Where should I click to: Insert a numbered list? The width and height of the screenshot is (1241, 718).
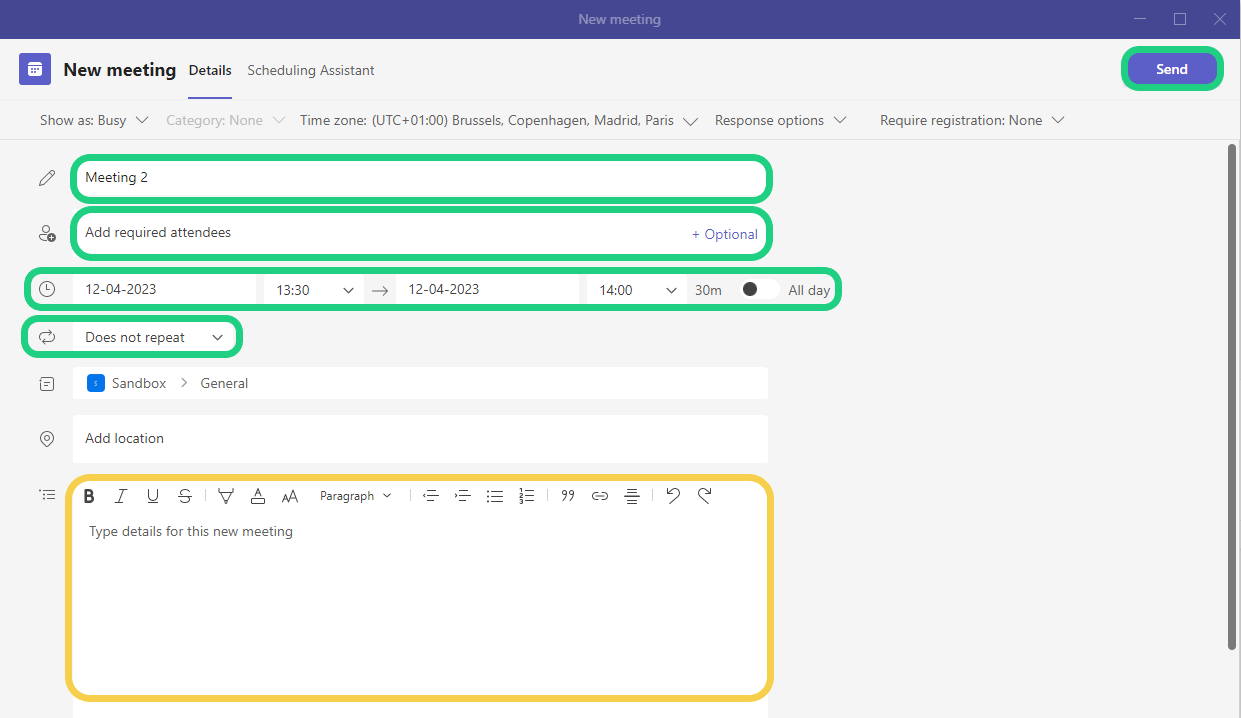click(x=527, y=496)
